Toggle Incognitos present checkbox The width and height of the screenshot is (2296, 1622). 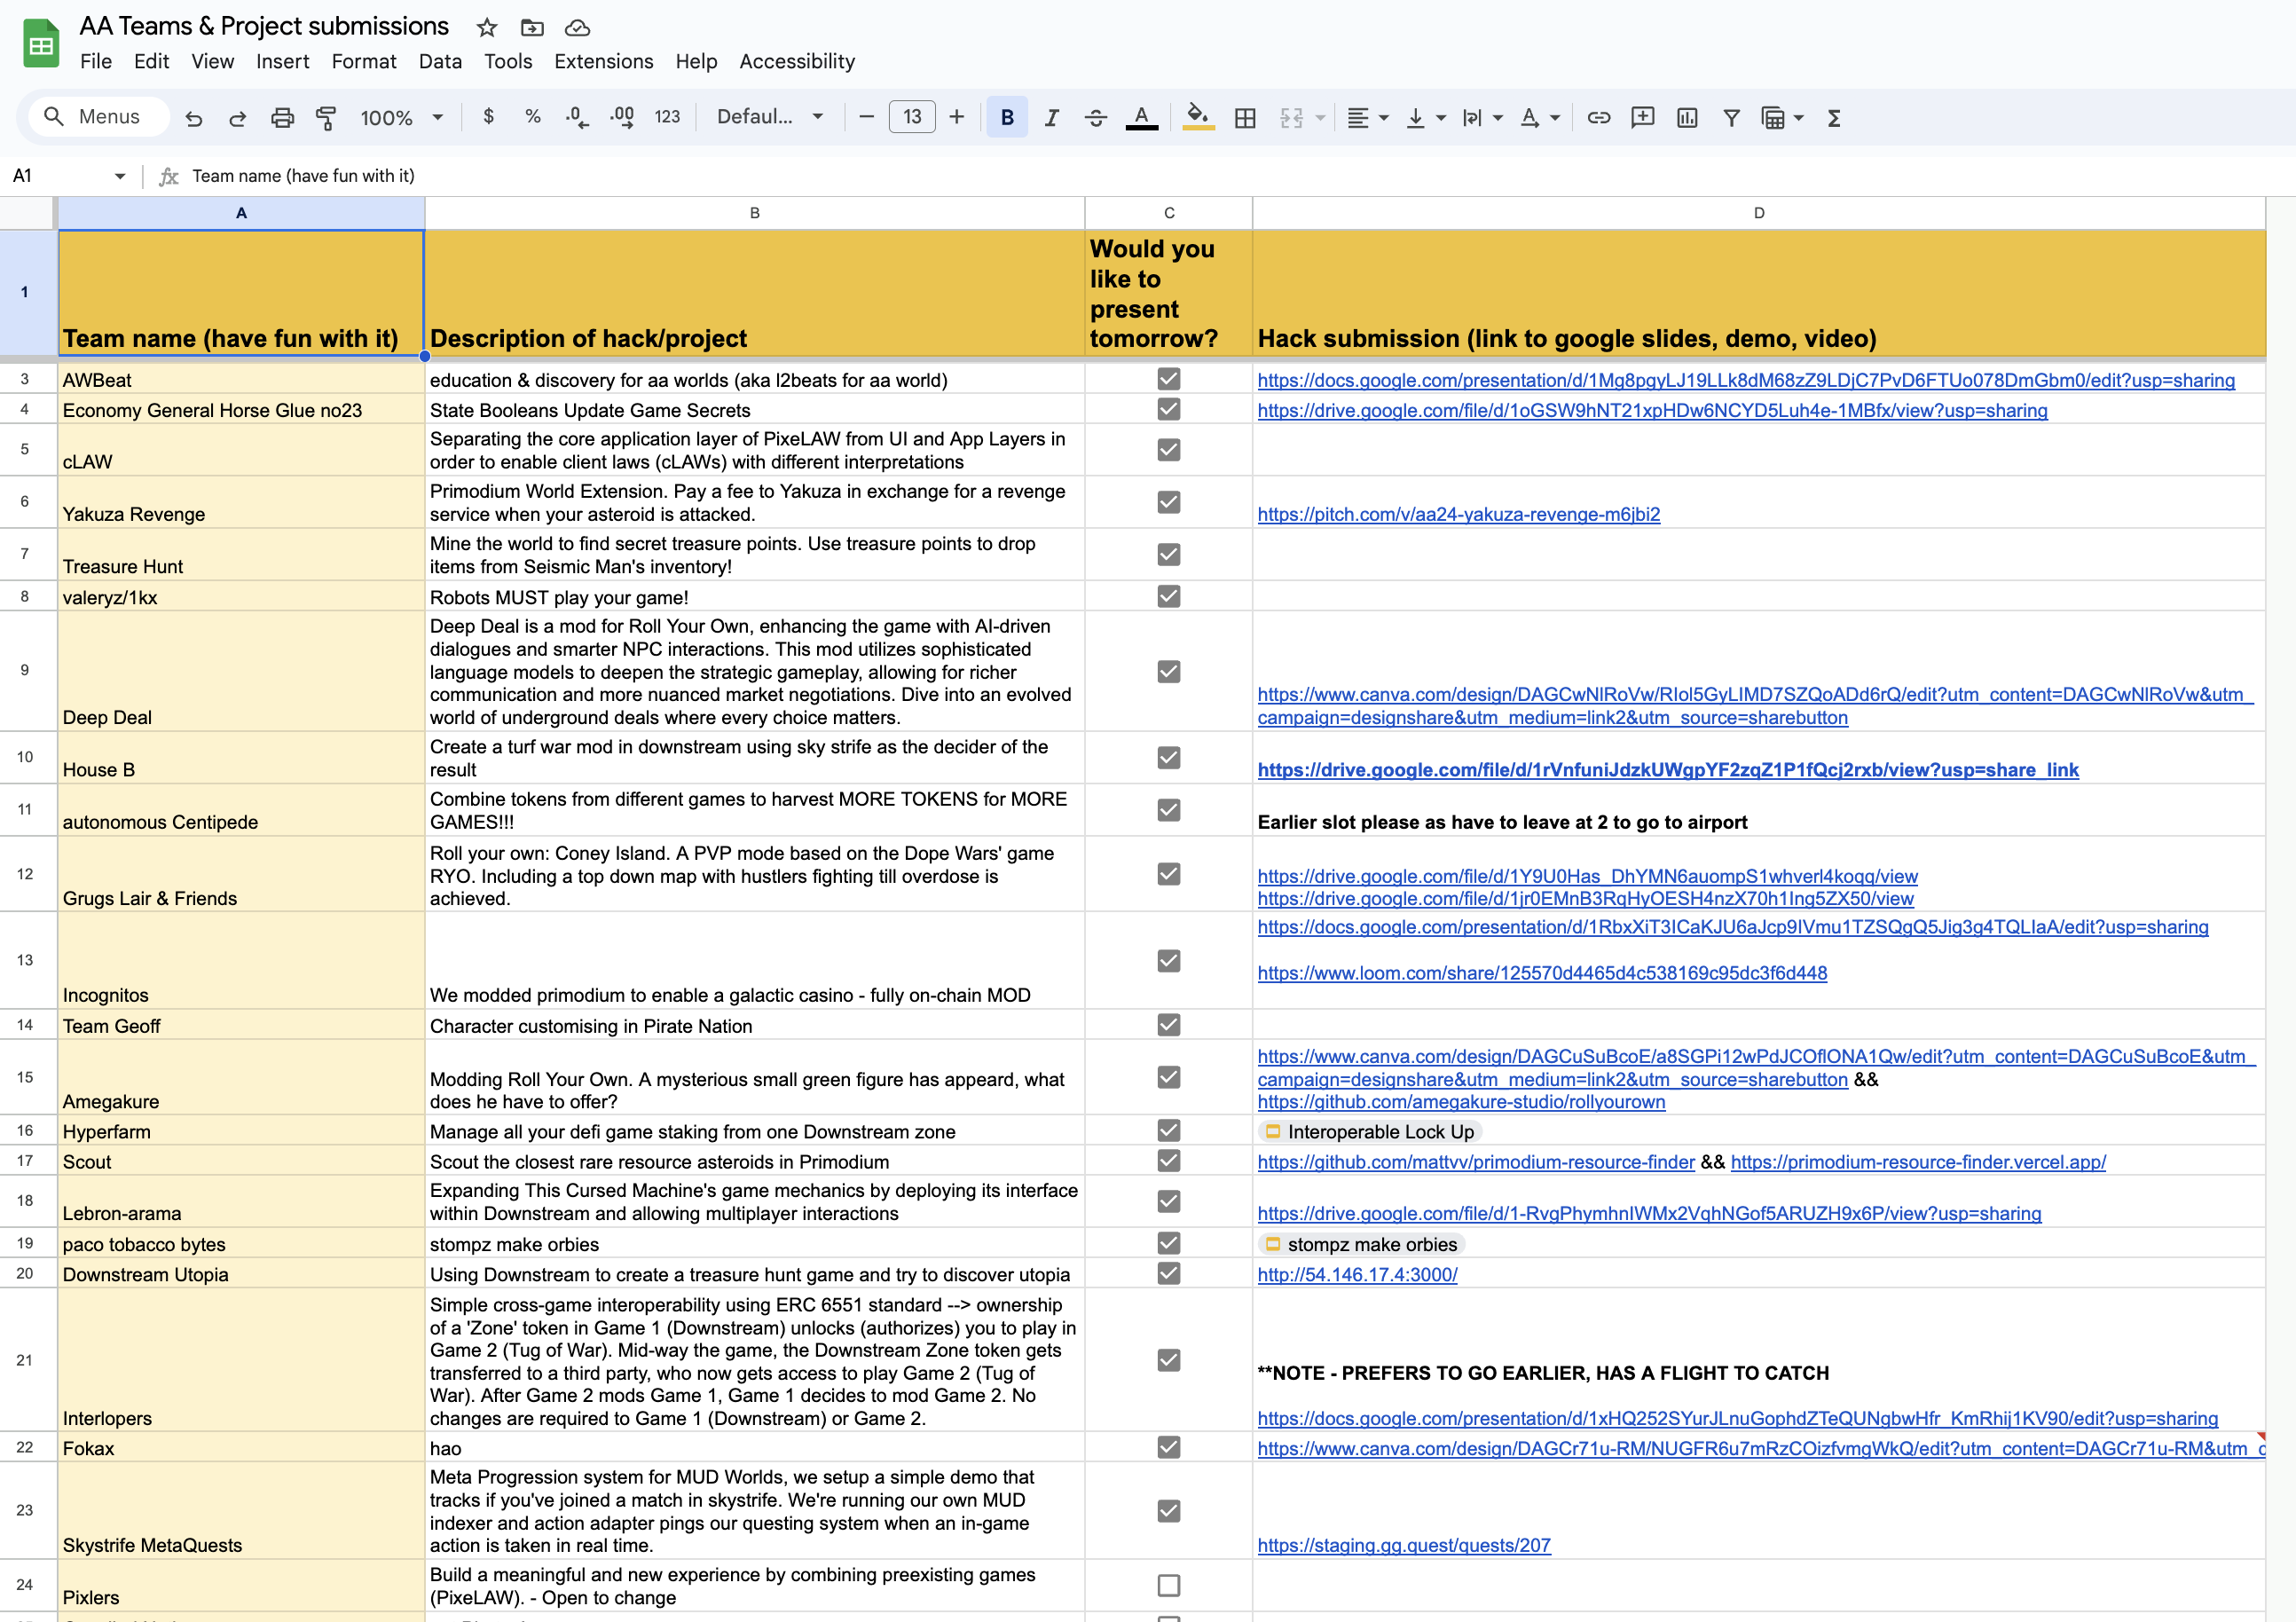pos(1168,960)
